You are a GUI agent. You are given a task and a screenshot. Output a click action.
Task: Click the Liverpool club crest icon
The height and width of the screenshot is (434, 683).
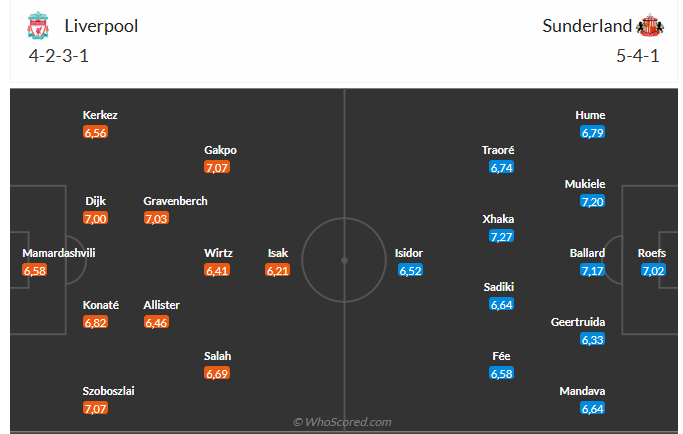37,26
